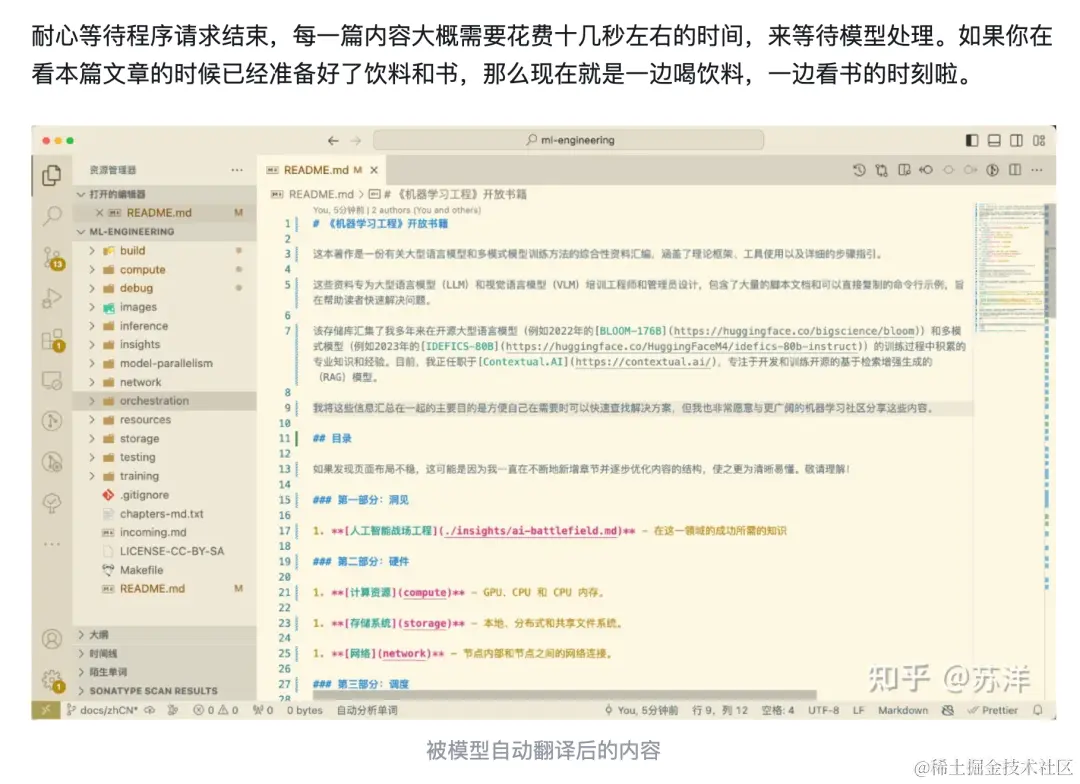1080x784 pixels.
Task: Select the README.md editor tab
Action: click(322, 170)
